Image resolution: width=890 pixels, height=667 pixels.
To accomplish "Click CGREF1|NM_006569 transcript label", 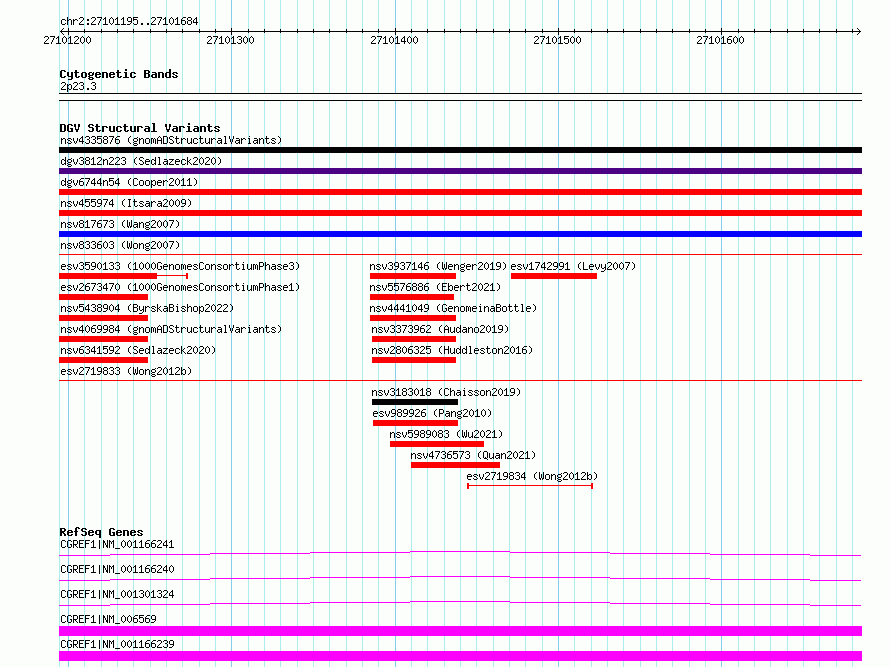I will (108, 619).
